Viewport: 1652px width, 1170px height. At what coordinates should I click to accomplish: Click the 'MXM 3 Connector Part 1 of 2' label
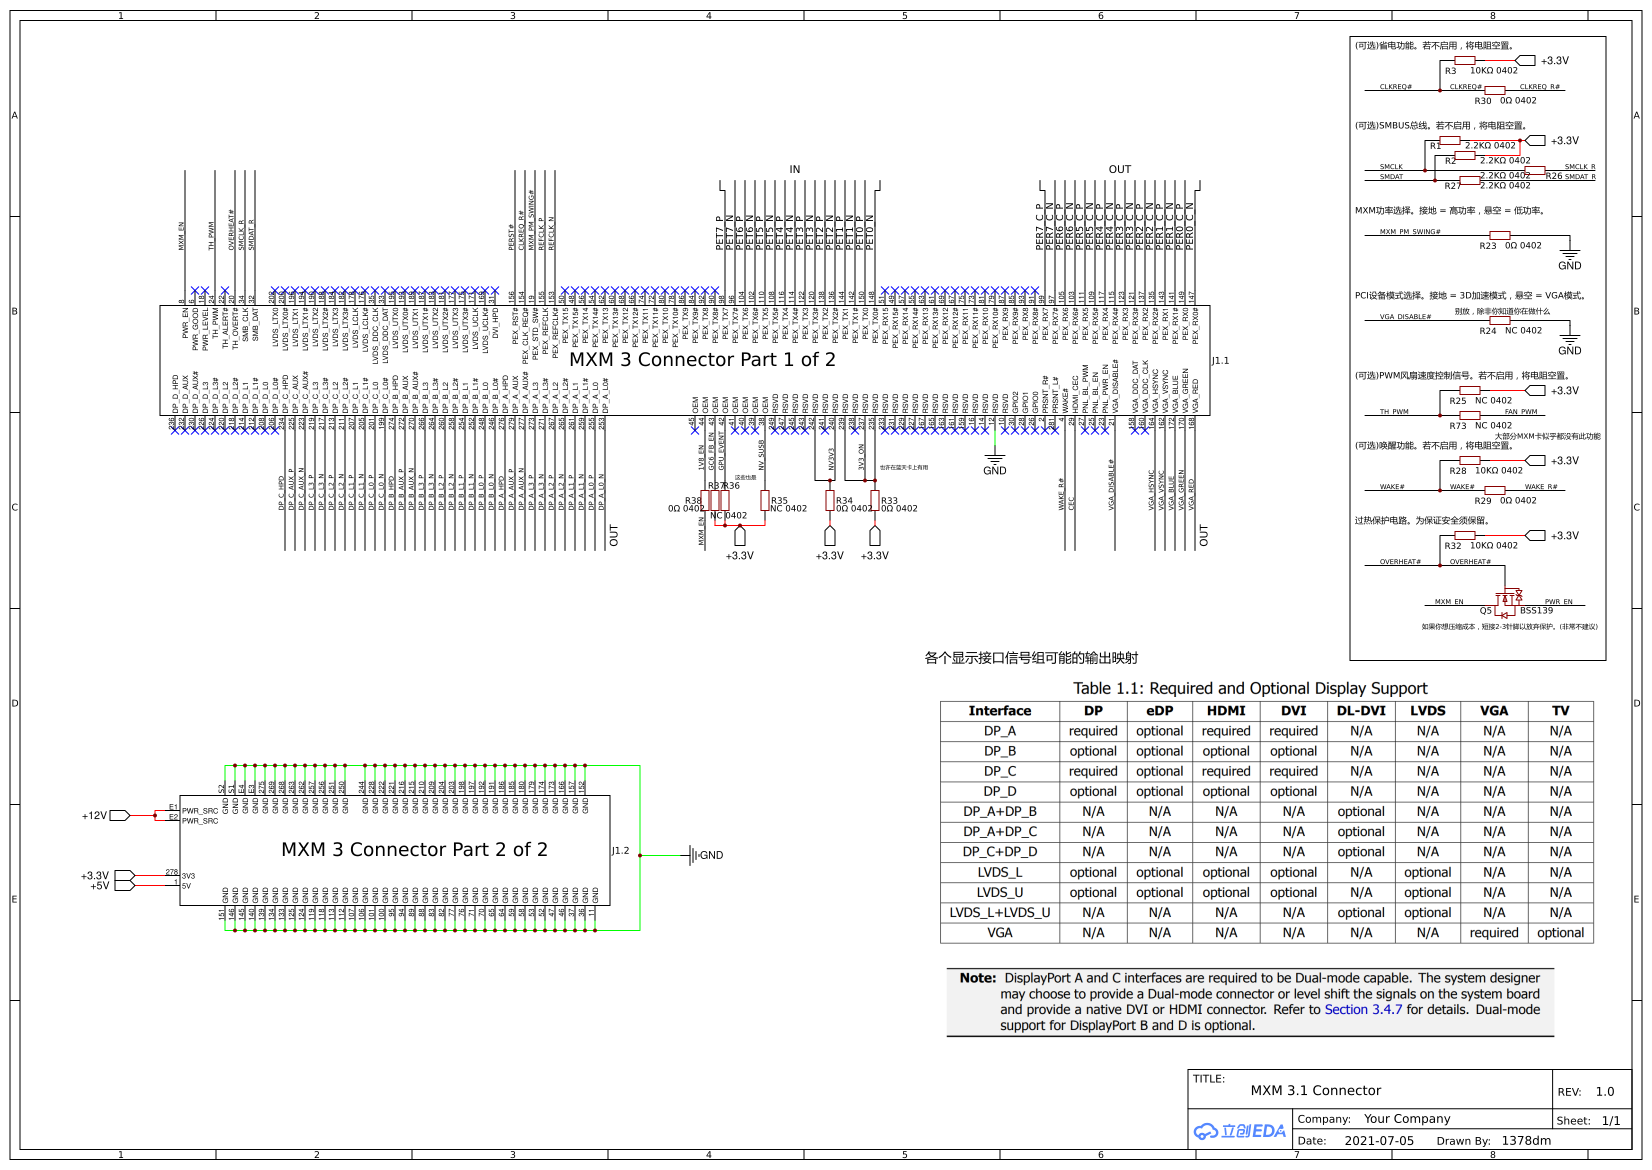(702, 360)
